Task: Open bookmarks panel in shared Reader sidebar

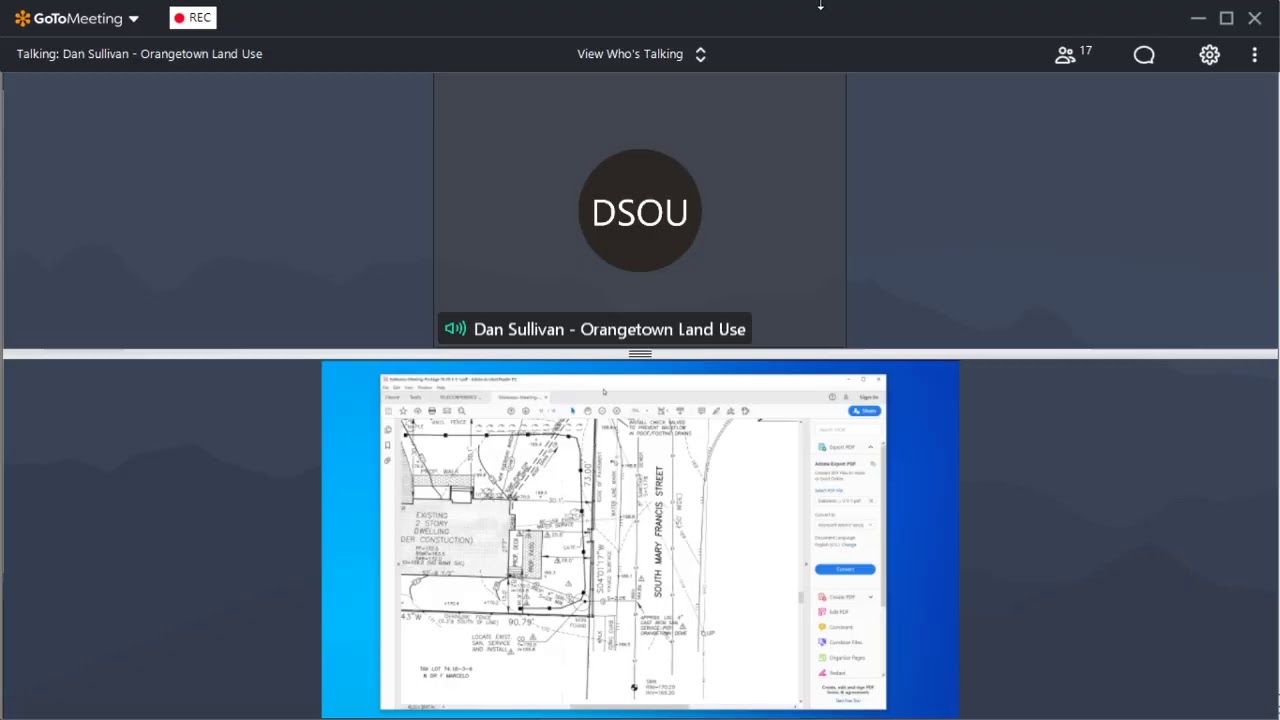Action: click(x=387, y=445)
